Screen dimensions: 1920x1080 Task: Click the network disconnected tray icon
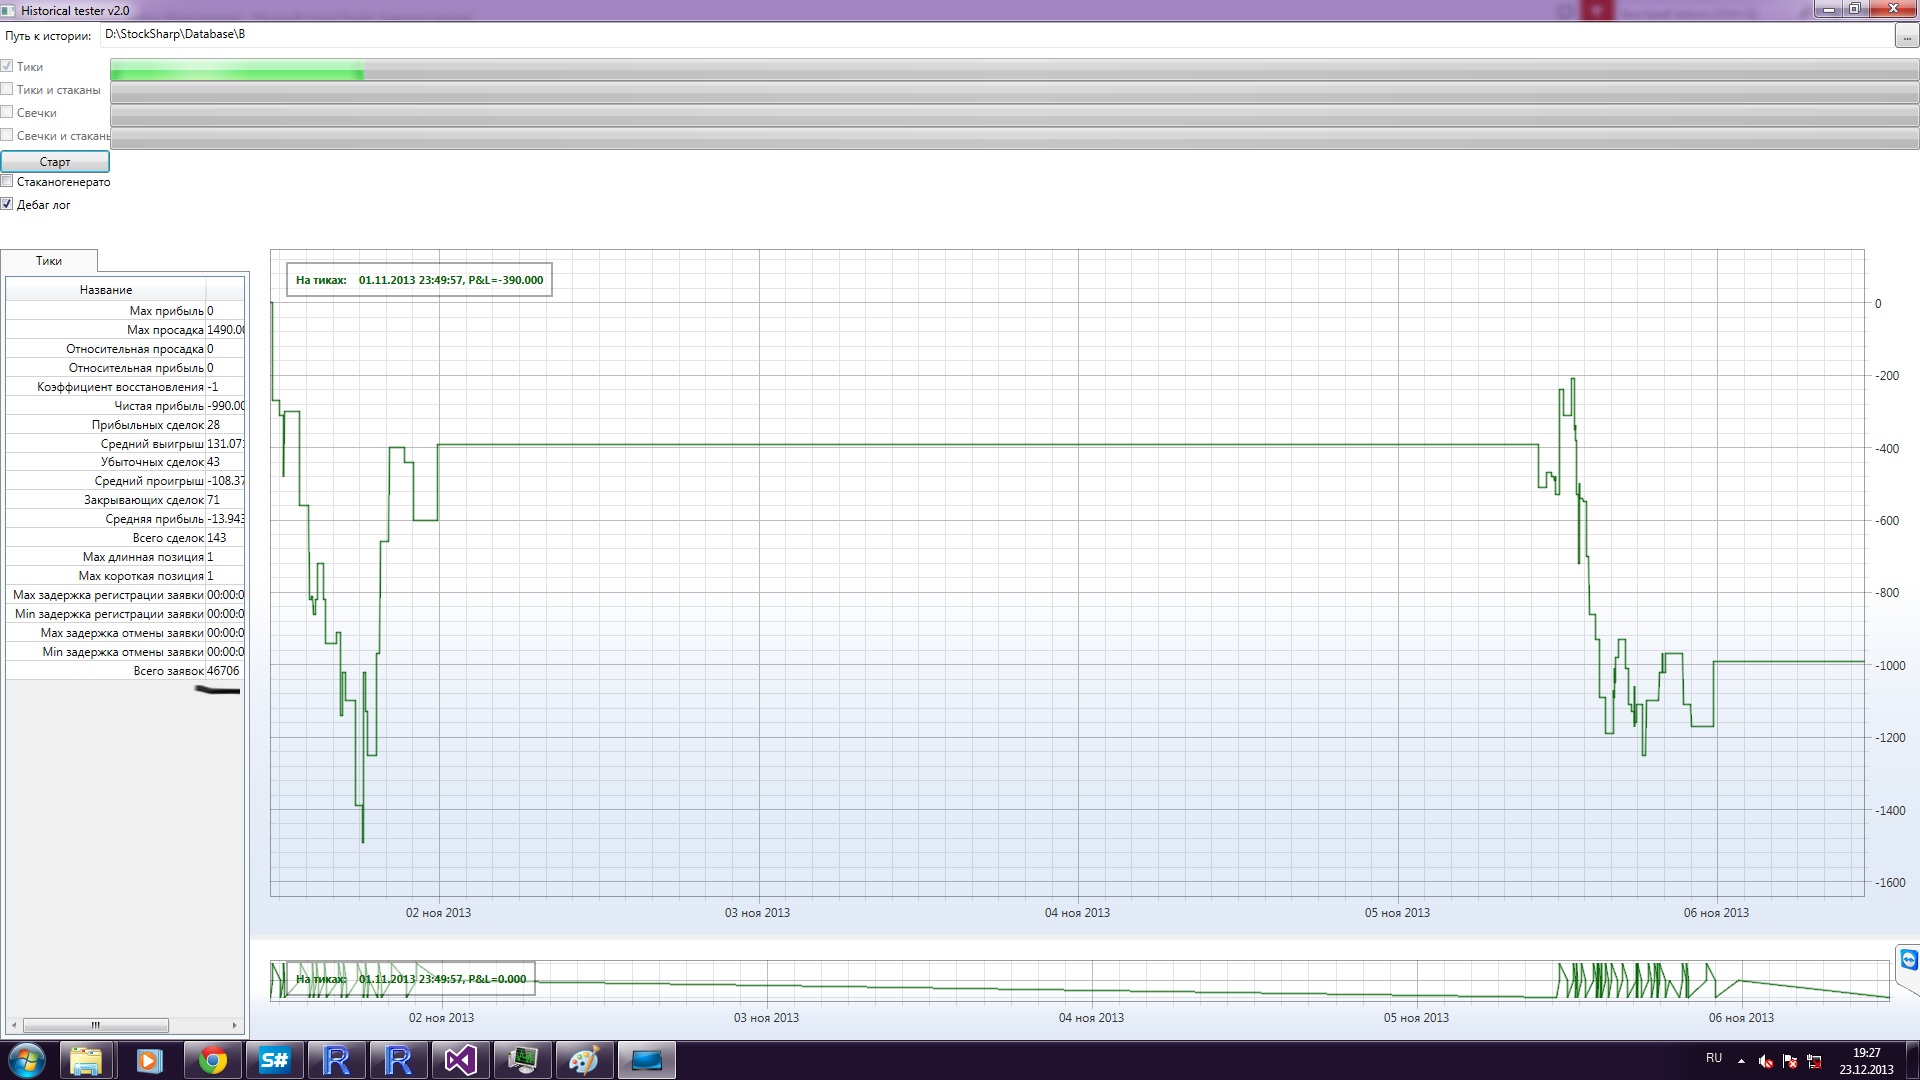(1814, 1061)
